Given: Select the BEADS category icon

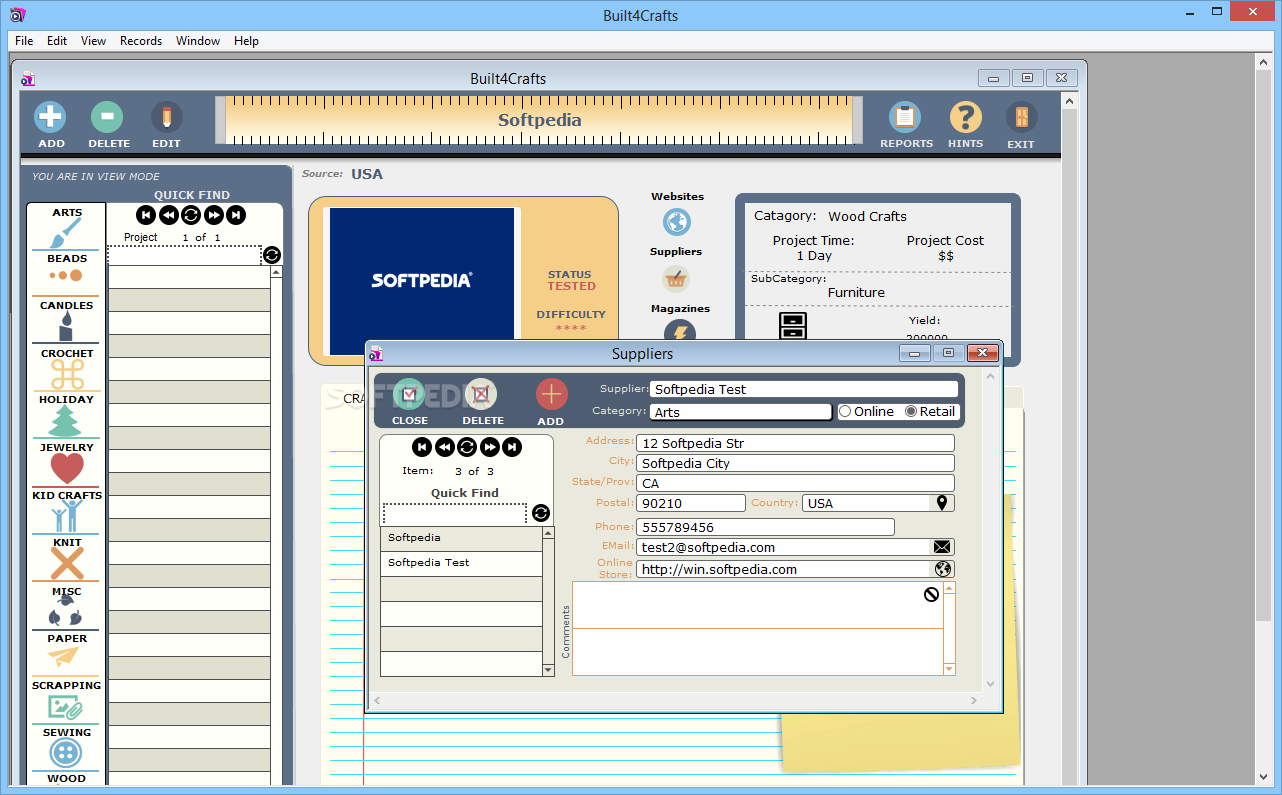Looking at the screenshot, I should point(66,276).
